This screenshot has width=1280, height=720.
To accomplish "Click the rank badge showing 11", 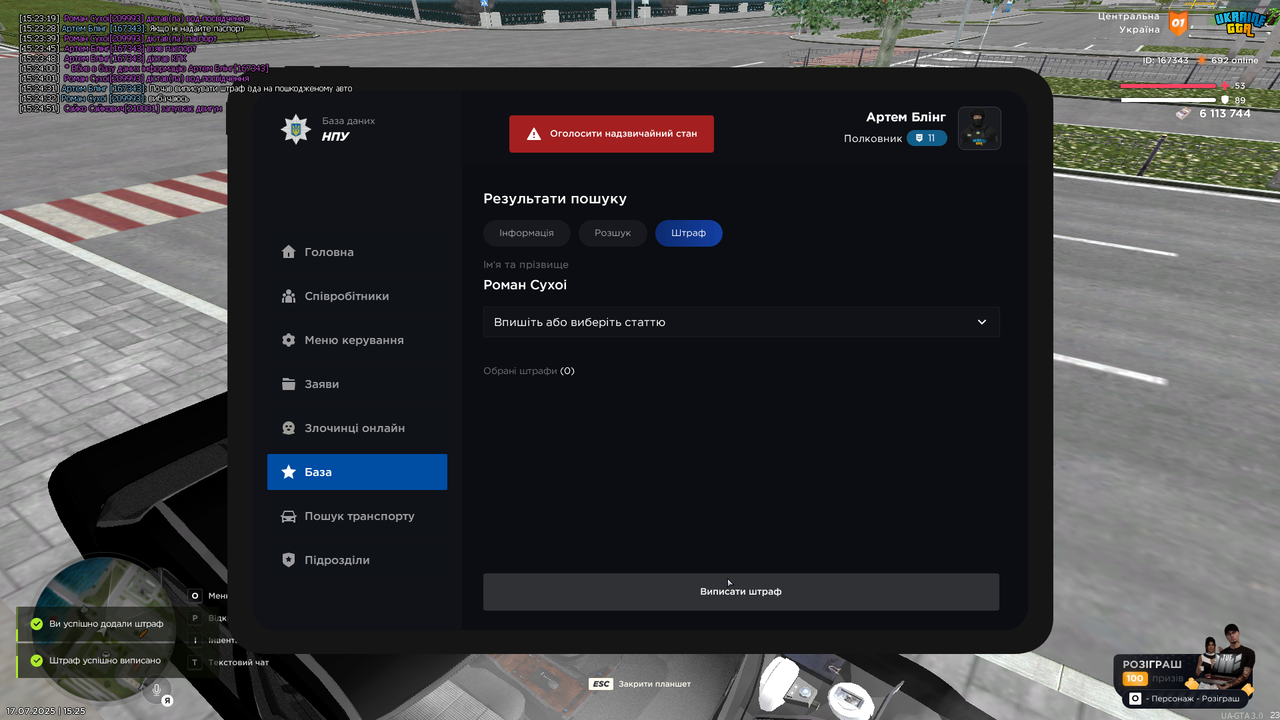I will click(927, 138).
